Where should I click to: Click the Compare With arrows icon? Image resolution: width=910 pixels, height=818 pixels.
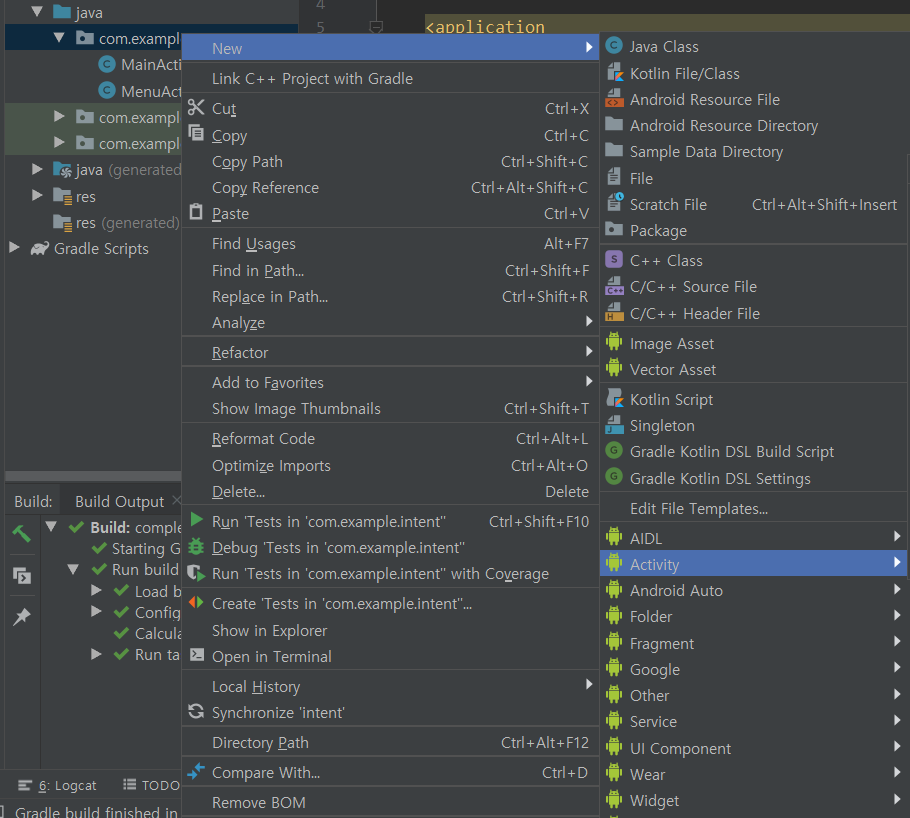(196, 771)
